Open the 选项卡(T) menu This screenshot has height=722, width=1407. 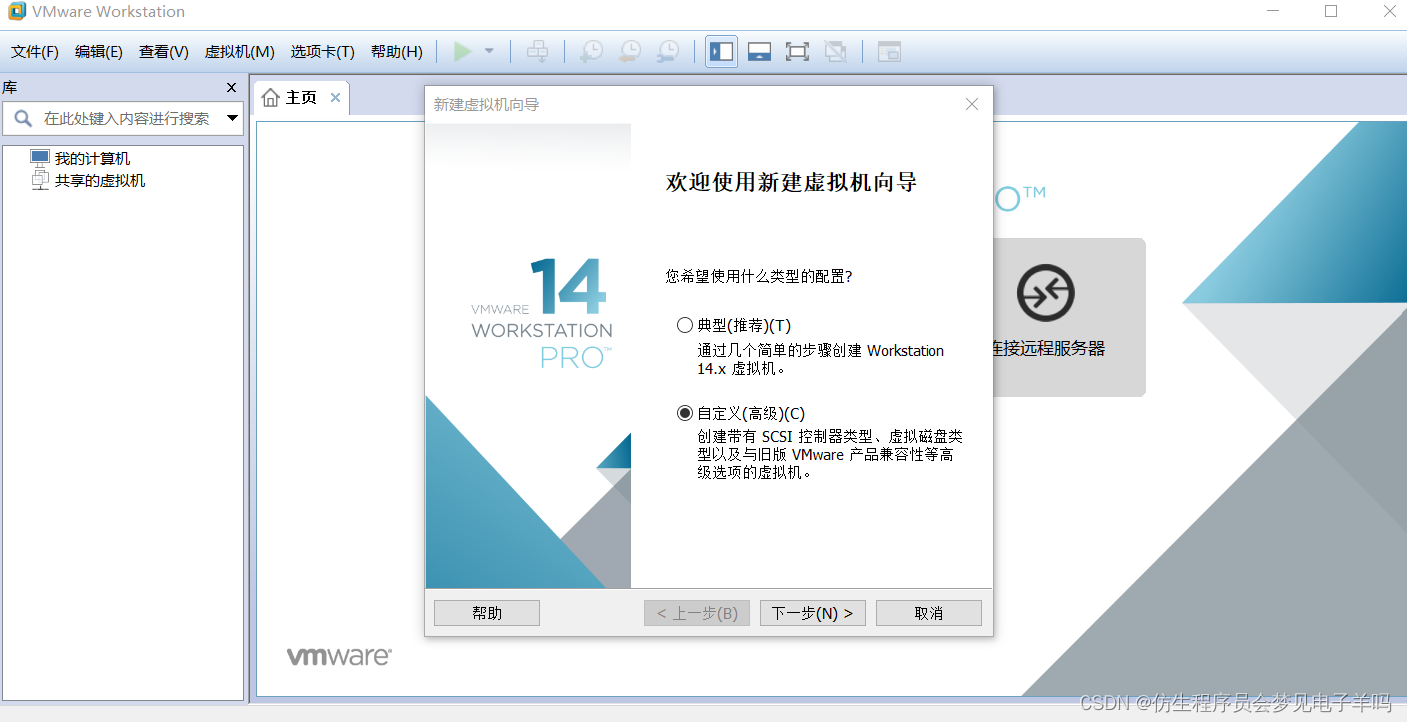(323, 51)
